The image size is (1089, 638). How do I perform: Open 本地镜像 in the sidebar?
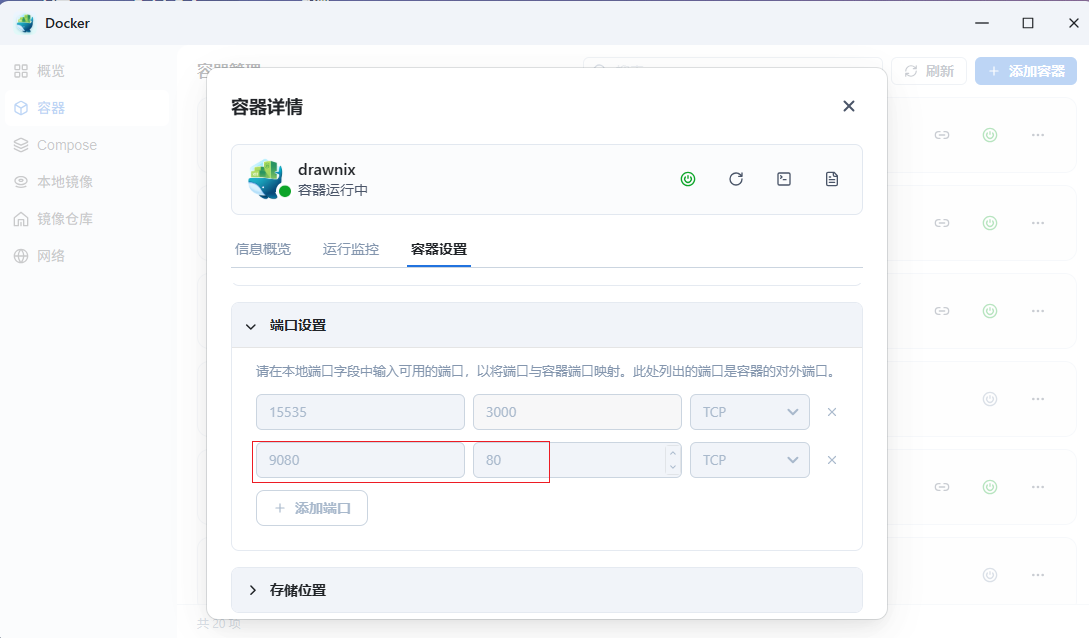click(86, 182)
